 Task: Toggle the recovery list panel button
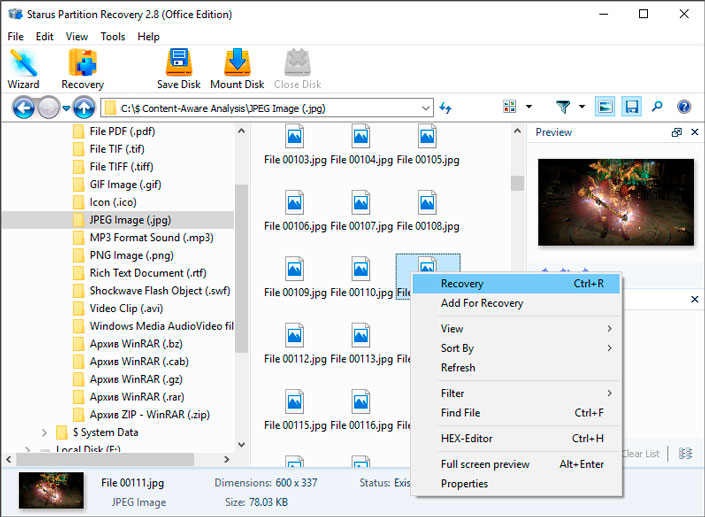(632, 107)
